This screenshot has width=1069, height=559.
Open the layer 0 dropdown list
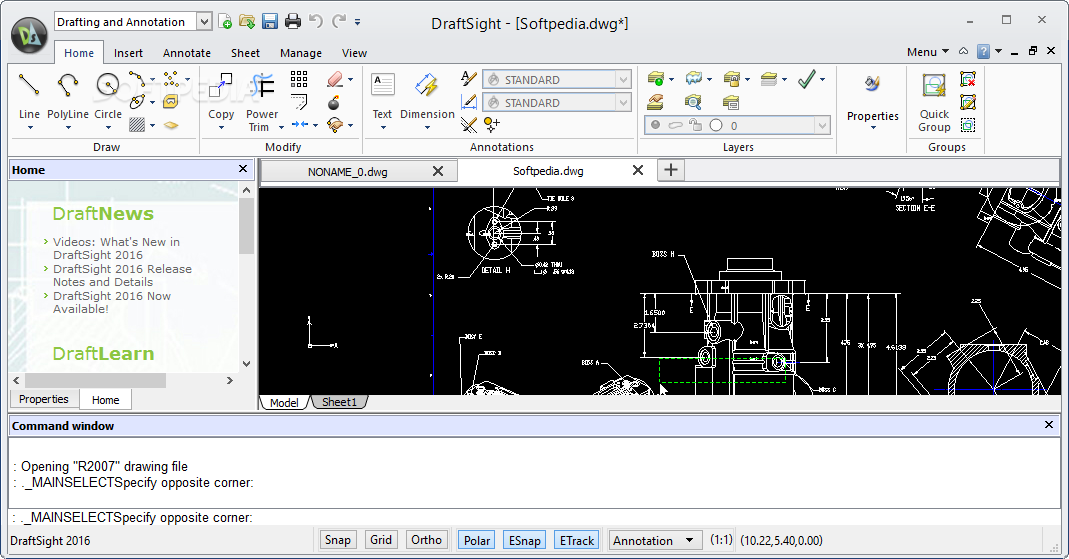point(822,125)
